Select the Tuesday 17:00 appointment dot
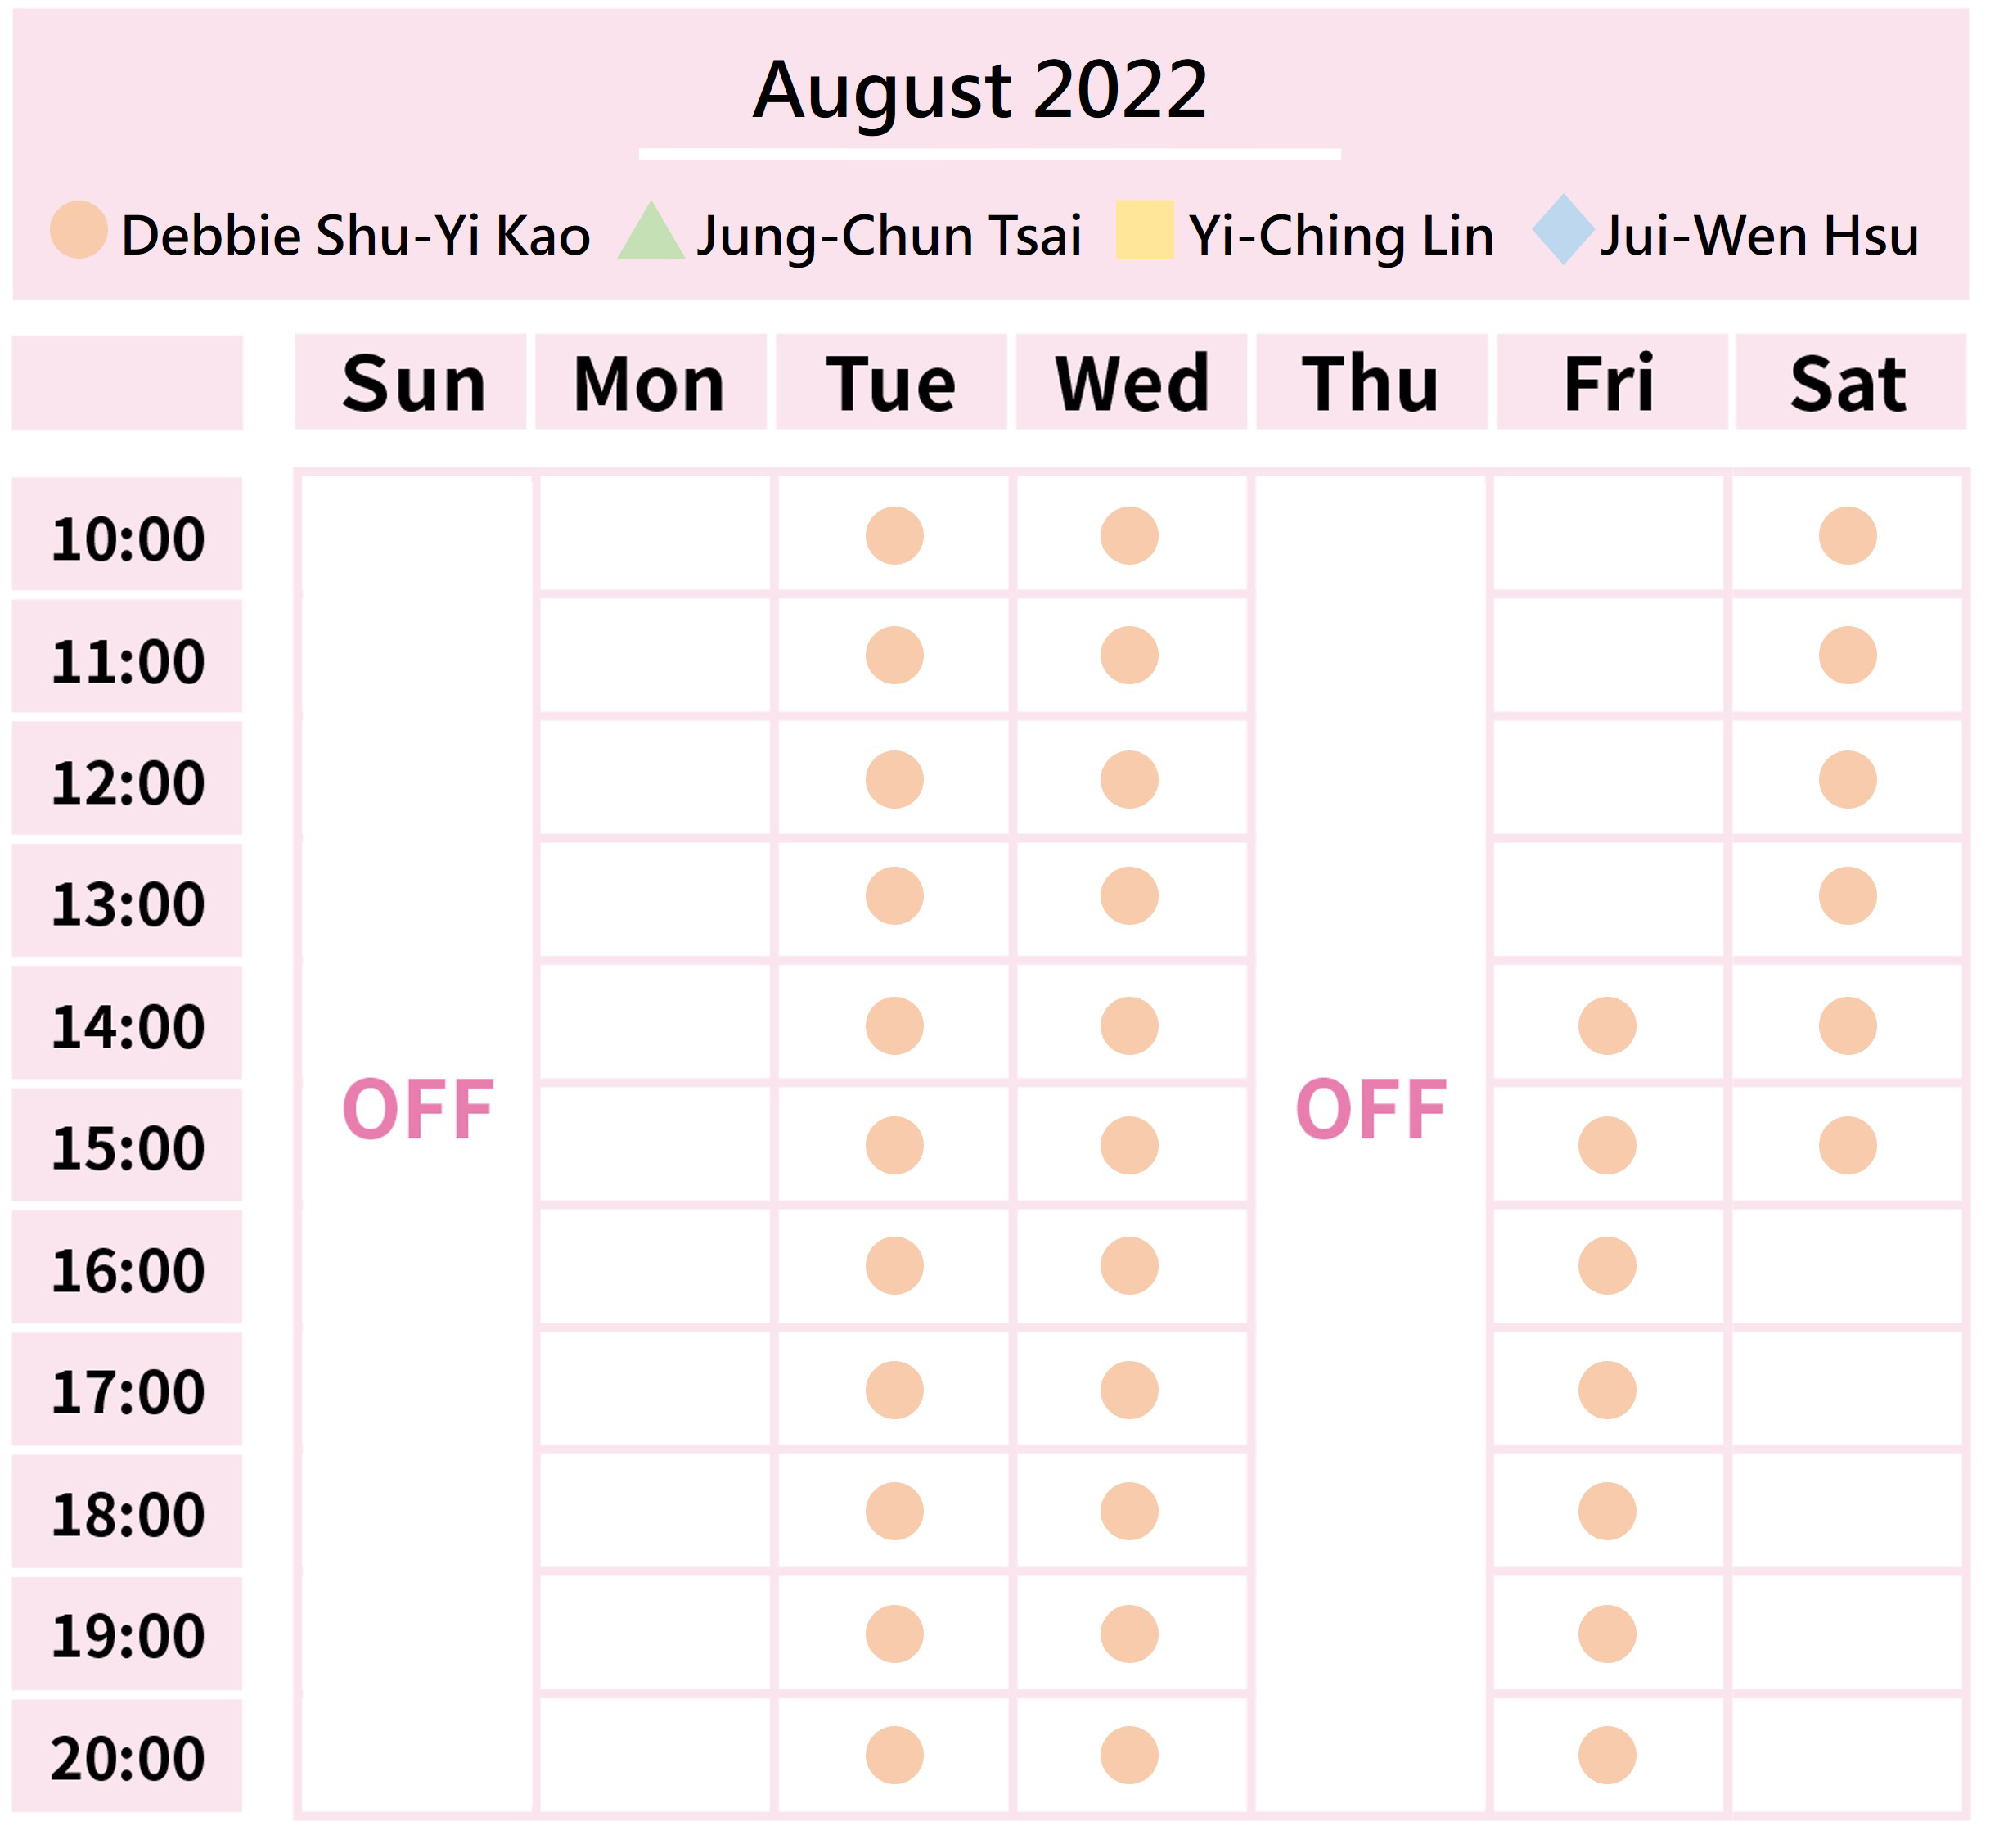This screenshot has height=1848, width=1990. pyautogui.click(x=894, y=1390)
